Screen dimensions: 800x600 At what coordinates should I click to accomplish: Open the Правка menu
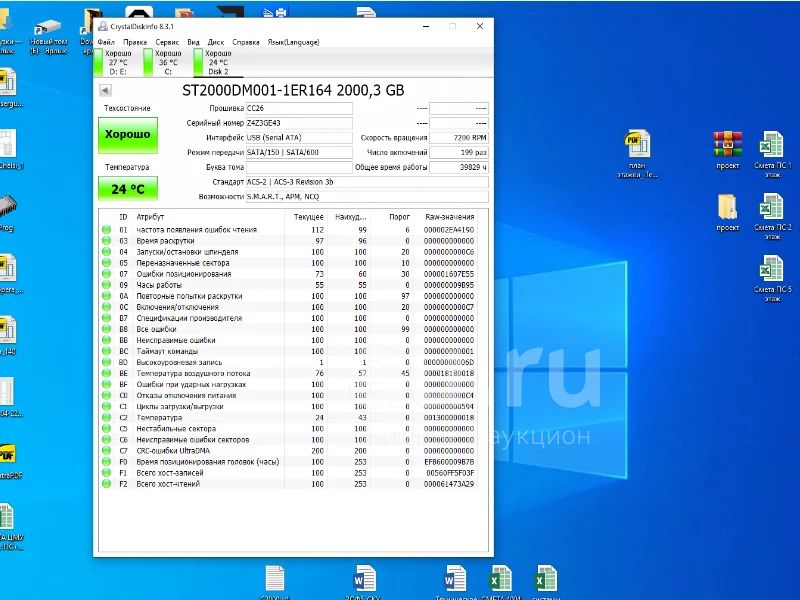click(x=135, y=42)
